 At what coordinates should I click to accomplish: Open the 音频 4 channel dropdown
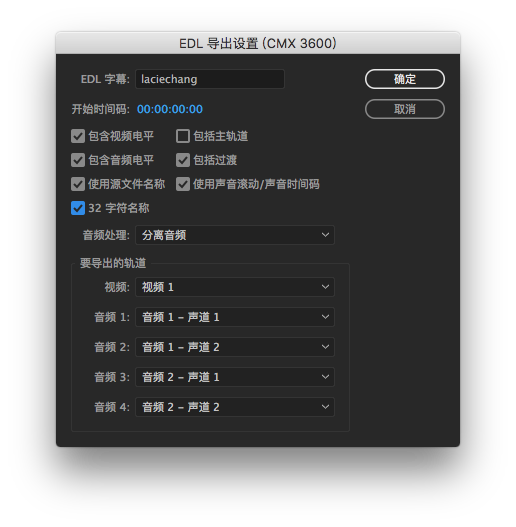235,407
